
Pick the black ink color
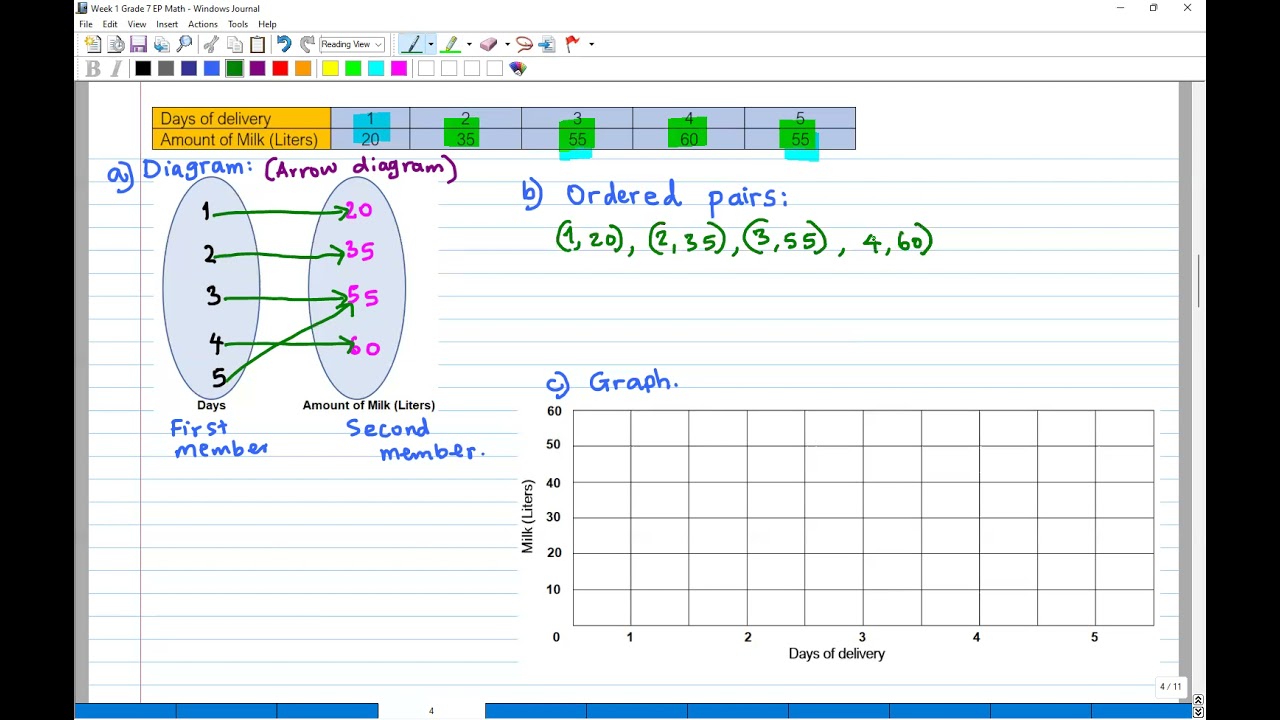click(143, 68)
